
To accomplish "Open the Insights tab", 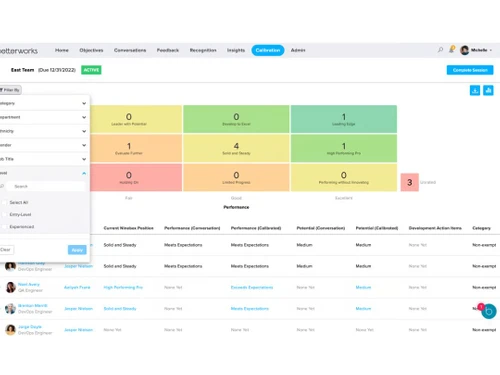I will [236, 50].
